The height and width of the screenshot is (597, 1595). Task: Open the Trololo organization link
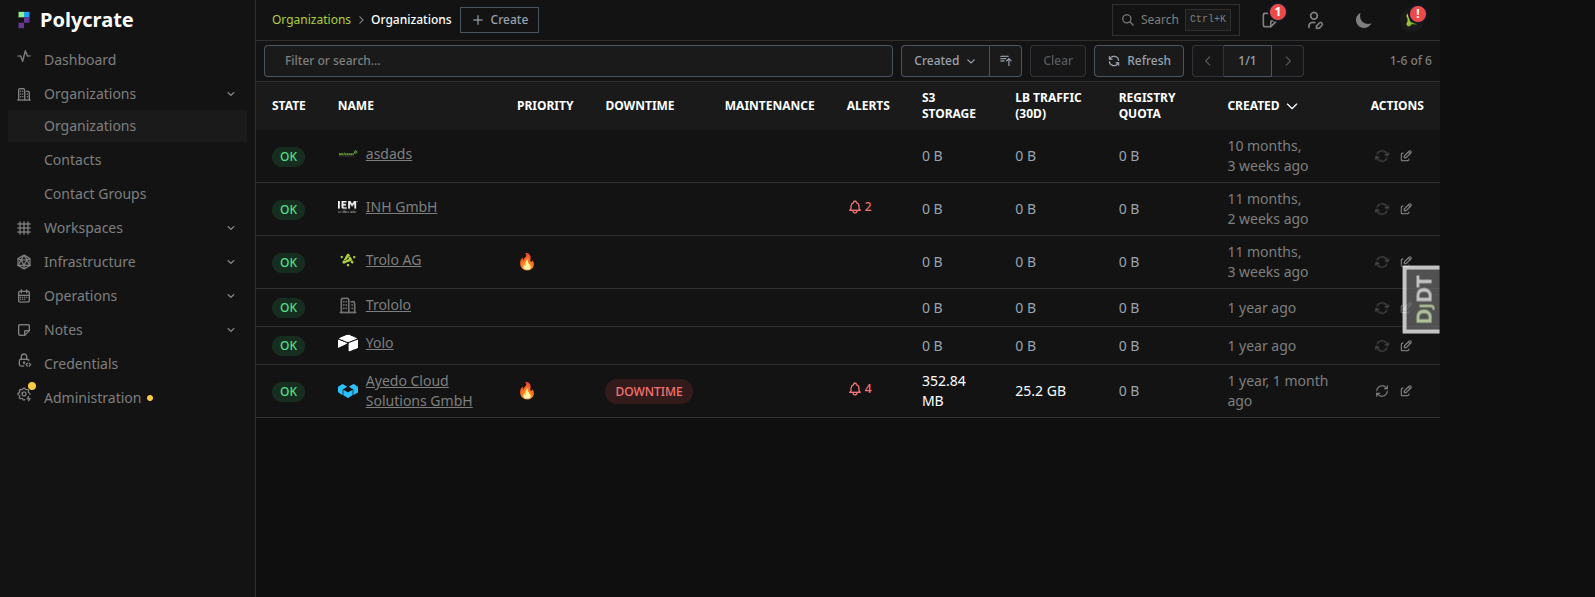pyautogui.click(x=388, y=305)
